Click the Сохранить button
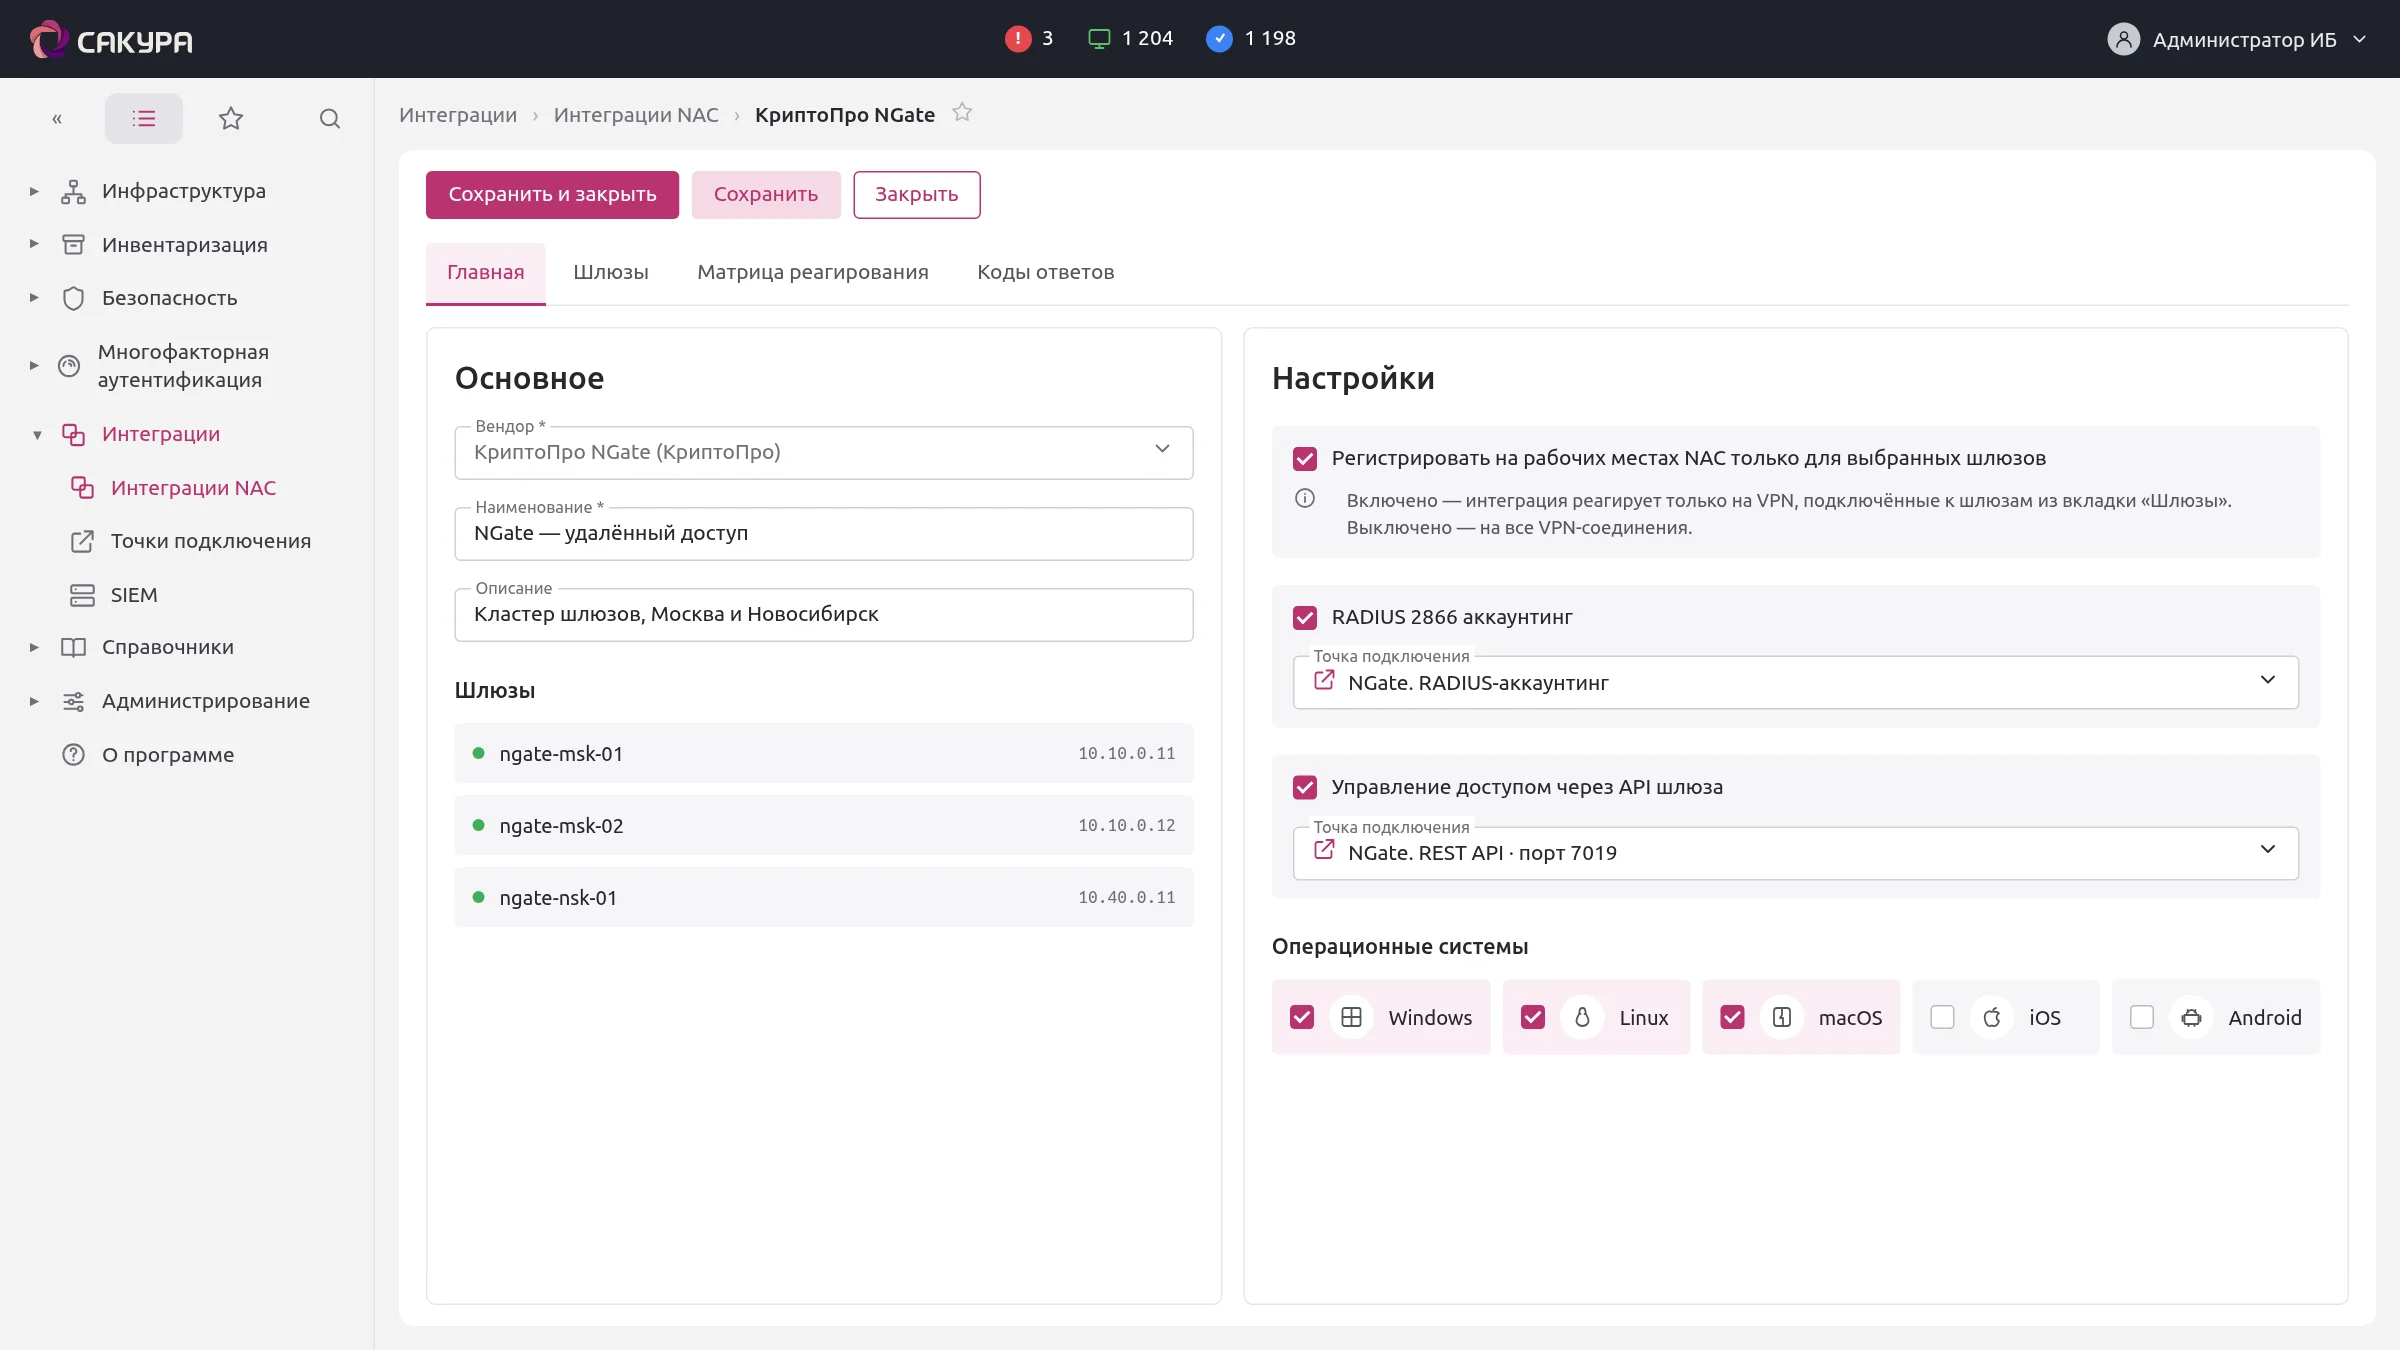Viewport: 2400px width, 1350px height. [766, 194]
